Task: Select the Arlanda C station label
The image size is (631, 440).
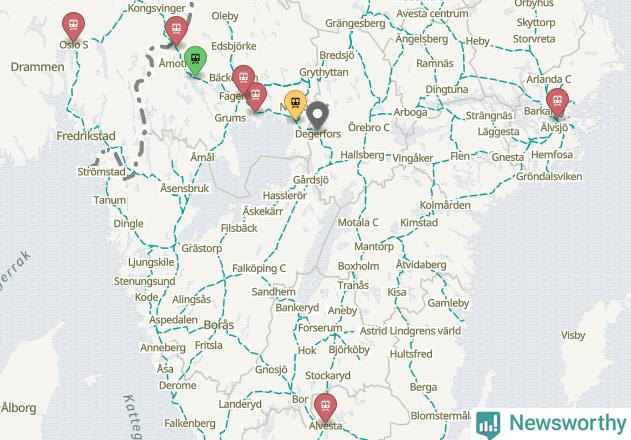Action: tap(549, 79)
